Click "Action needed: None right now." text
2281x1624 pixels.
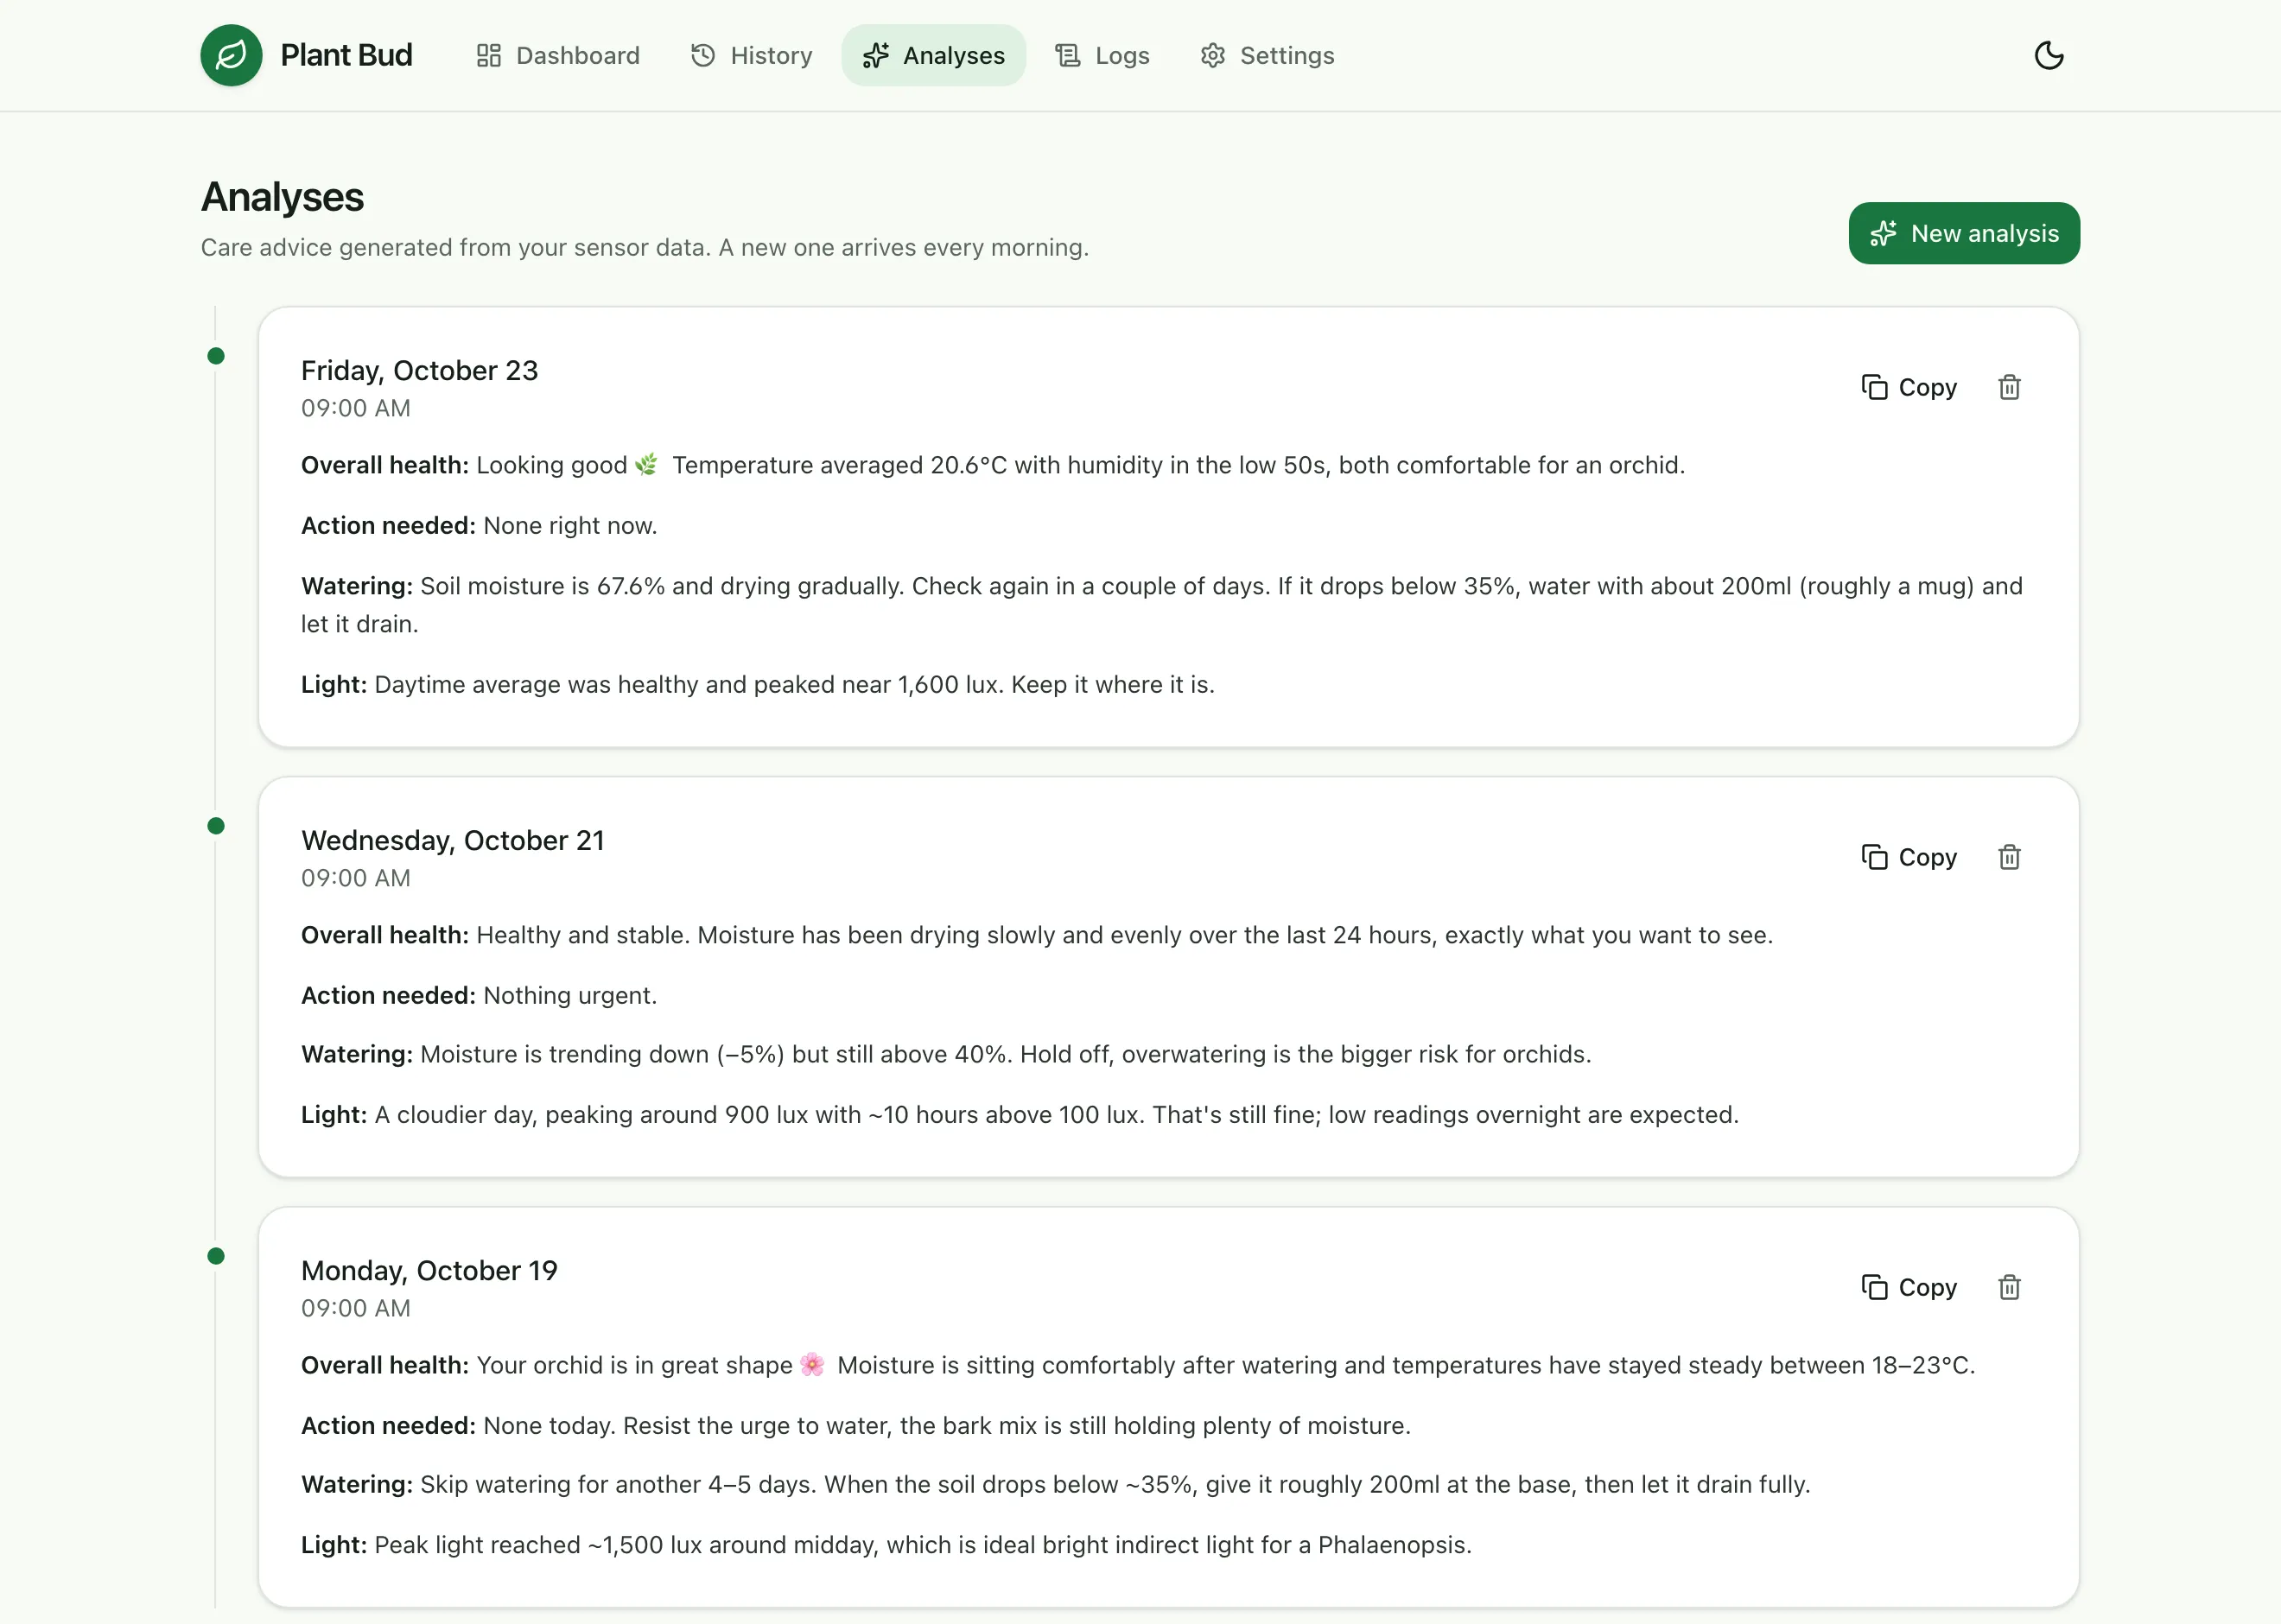click(479, 525)
